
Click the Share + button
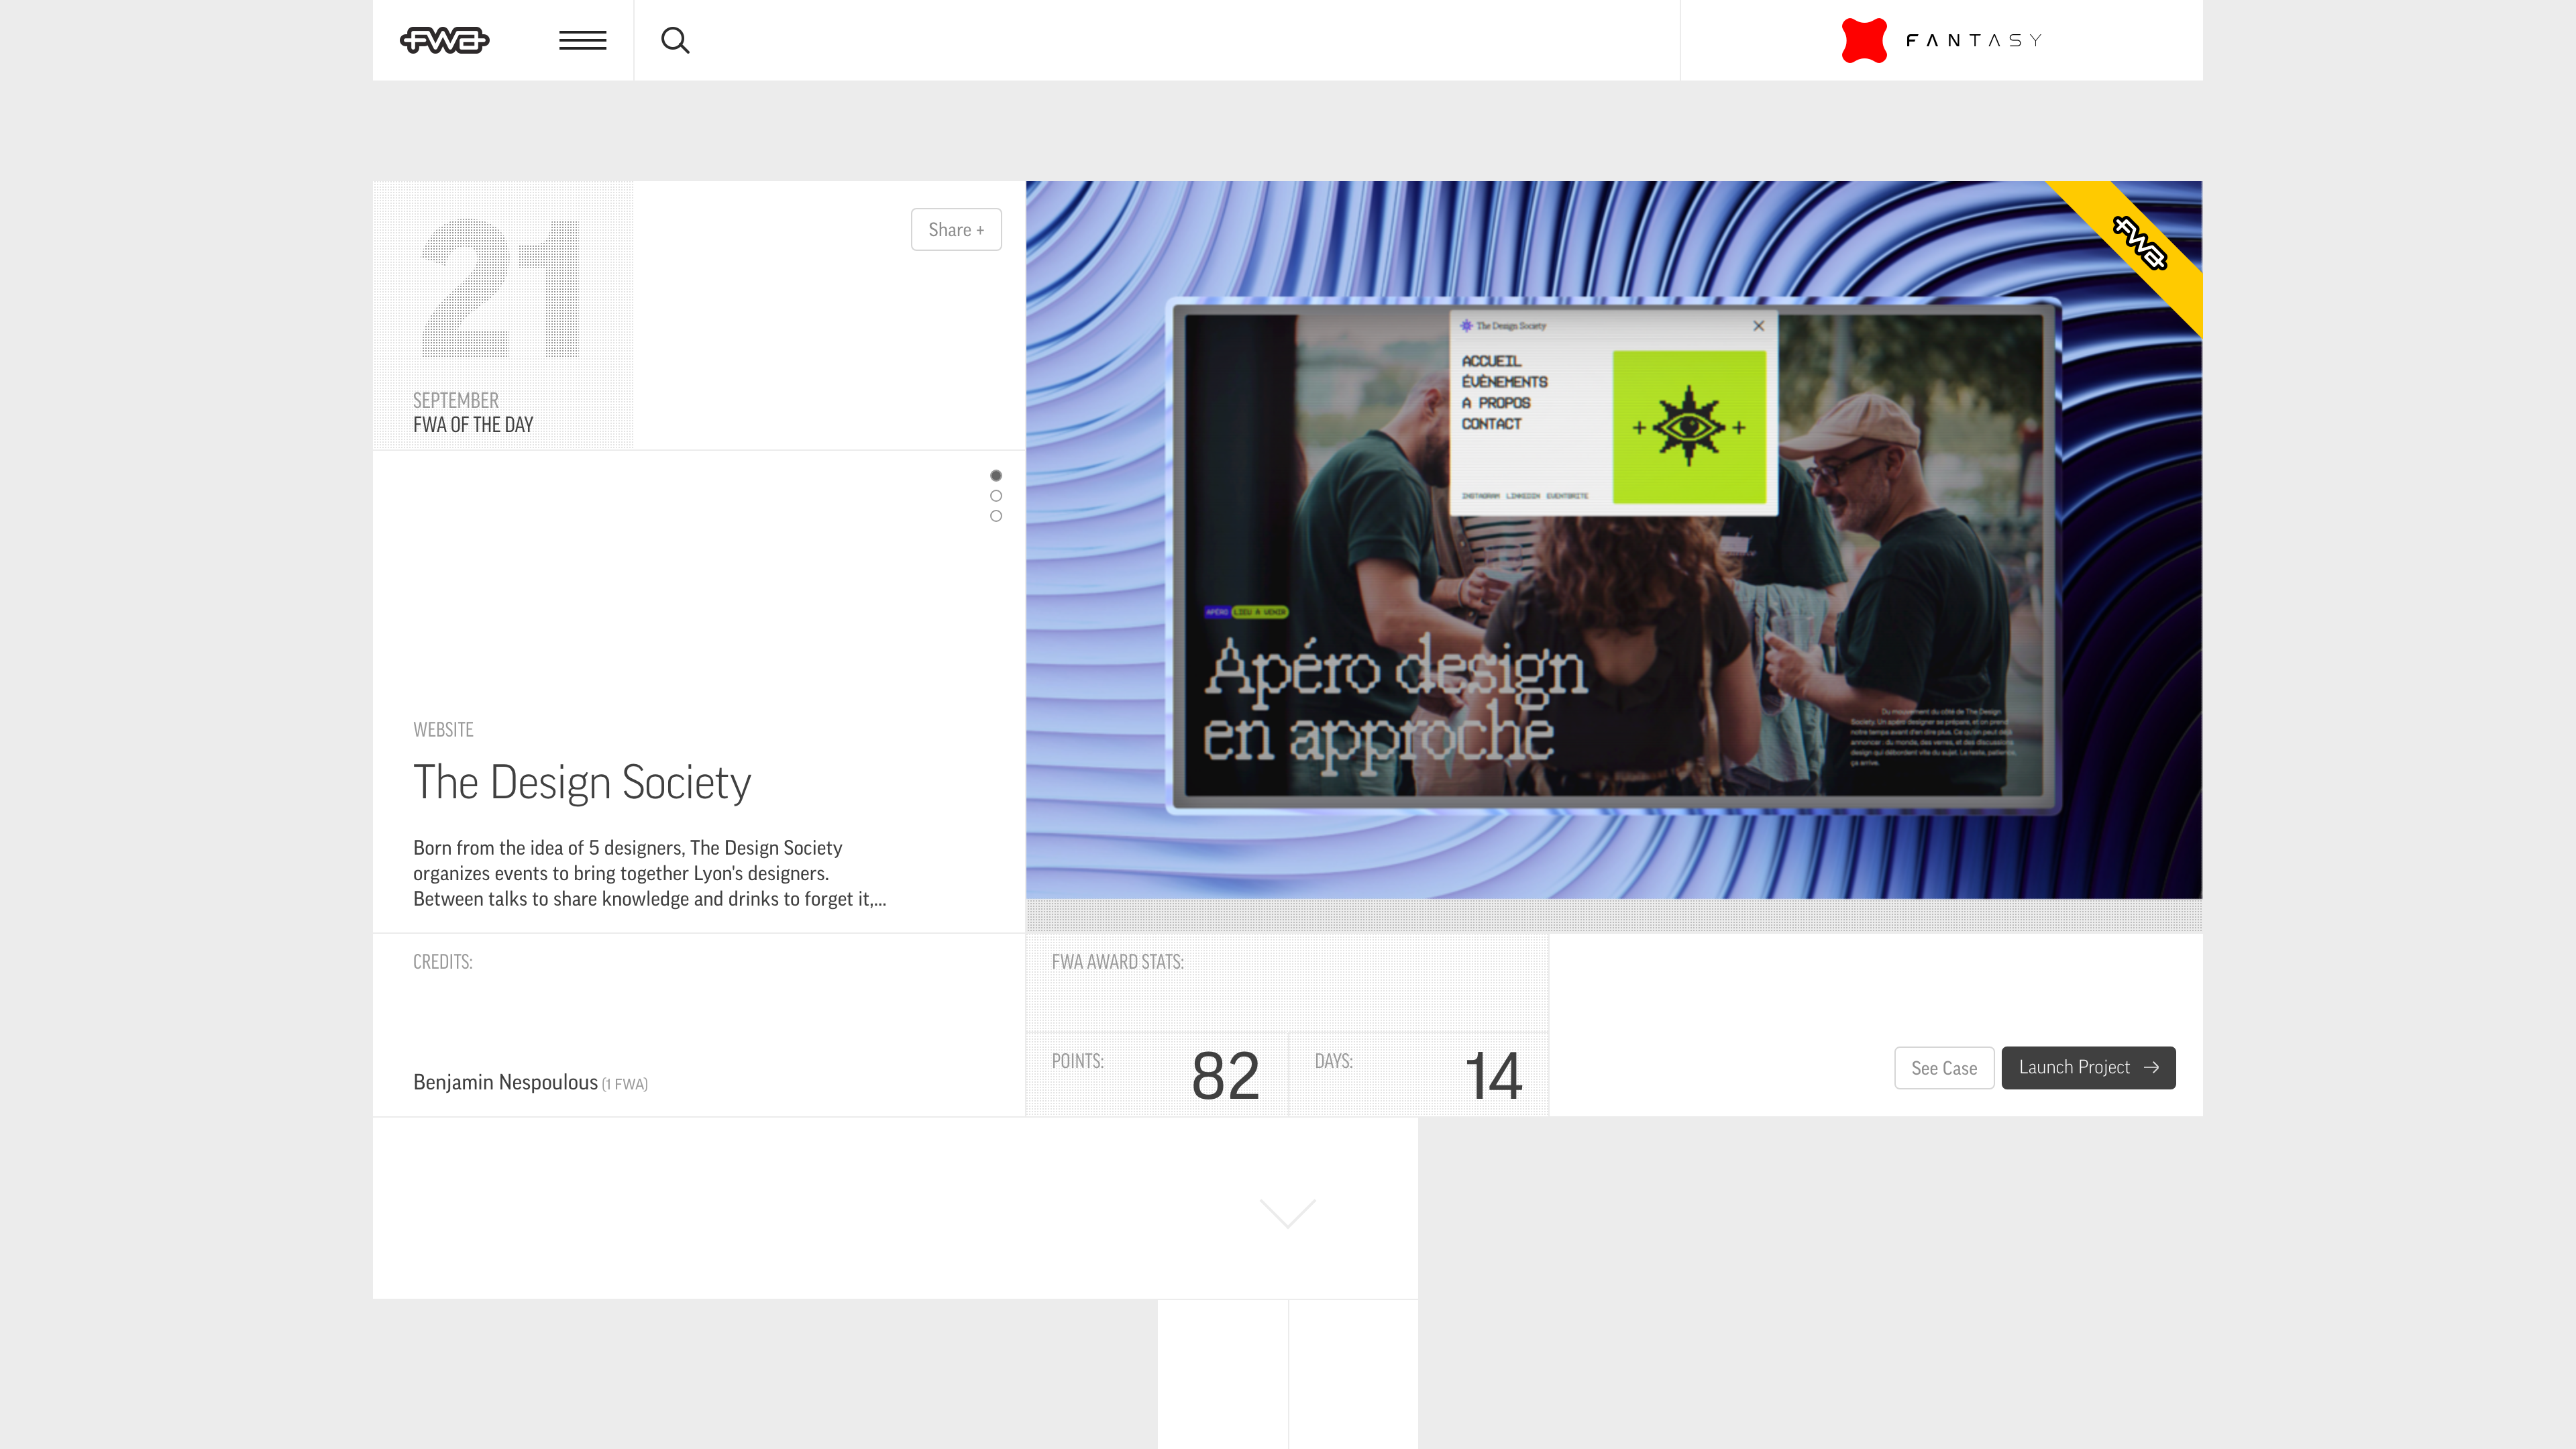click(956, 230)
